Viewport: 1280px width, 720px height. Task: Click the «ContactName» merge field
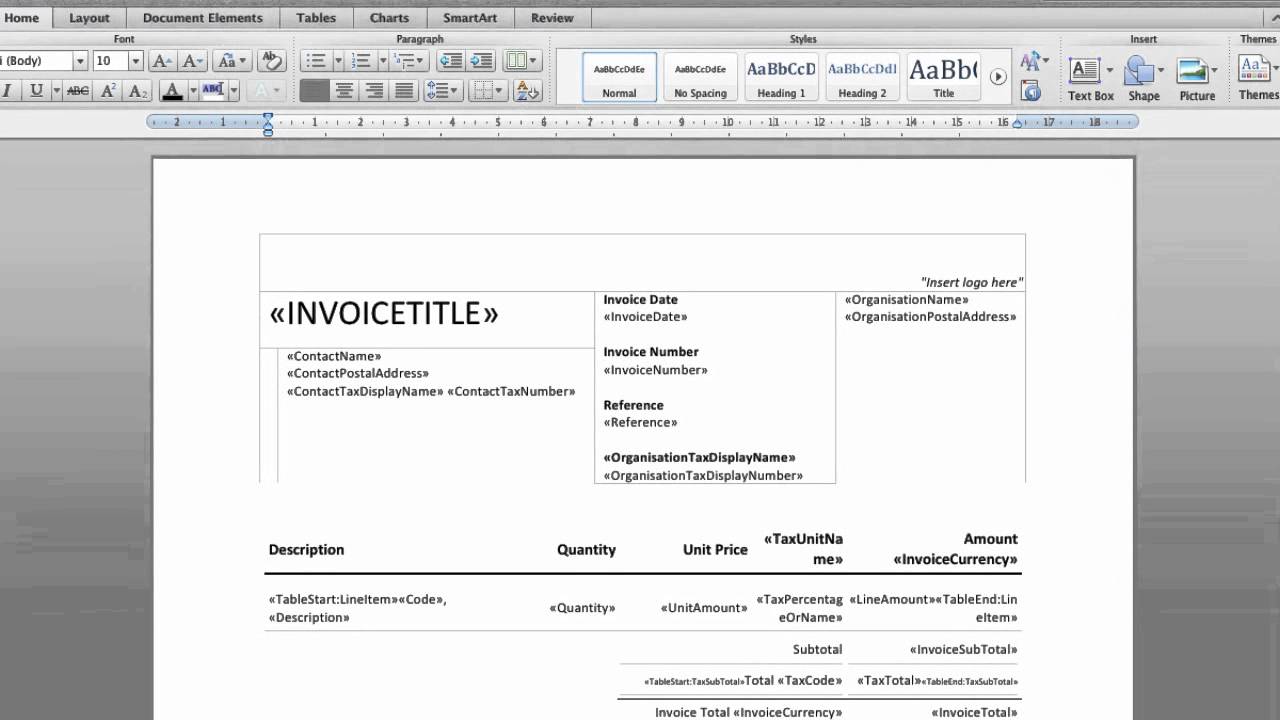click(x=334, y=356)
